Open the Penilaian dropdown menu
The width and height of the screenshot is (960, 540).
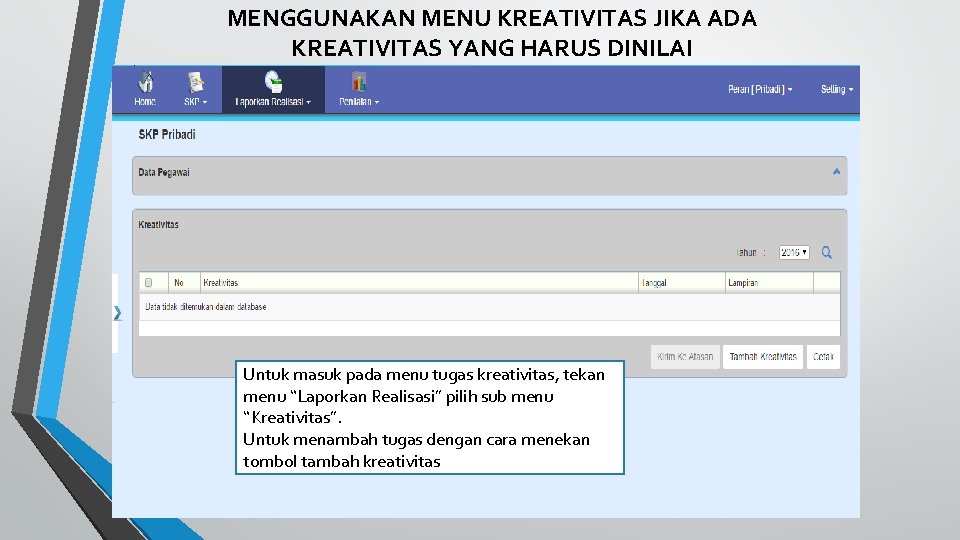(x=359, y=102)
